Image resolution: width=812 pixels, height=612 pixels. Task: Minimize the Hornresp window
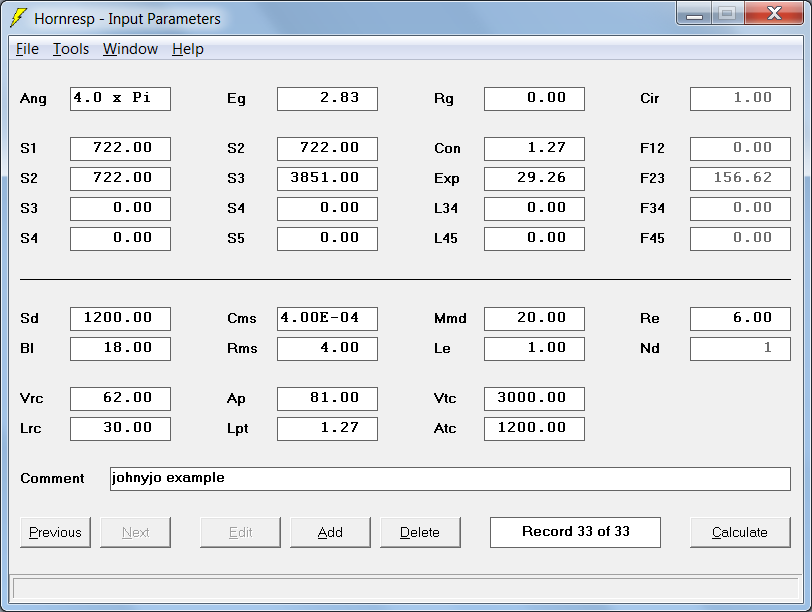click(694, 13)
